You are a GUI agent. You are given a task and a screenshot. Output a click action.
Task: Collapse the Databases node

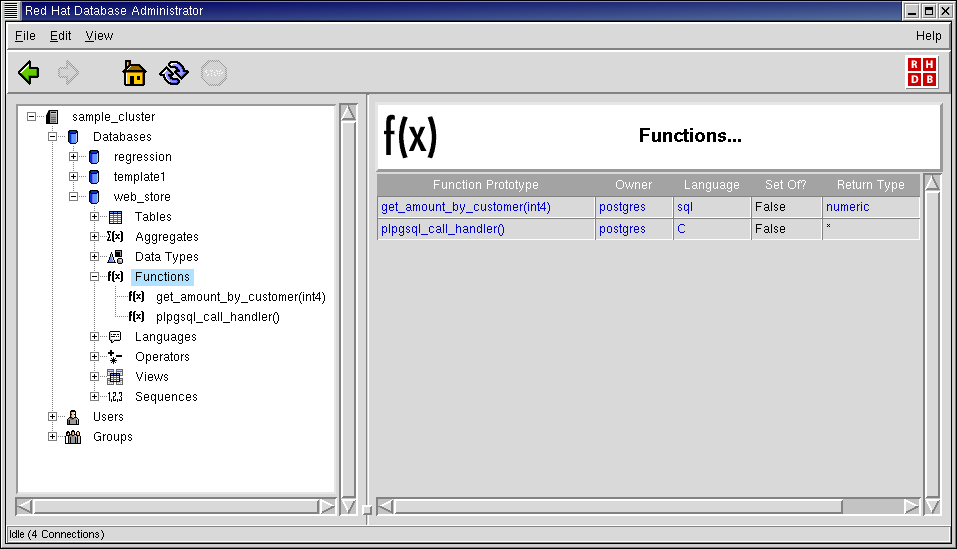[52, 137]
